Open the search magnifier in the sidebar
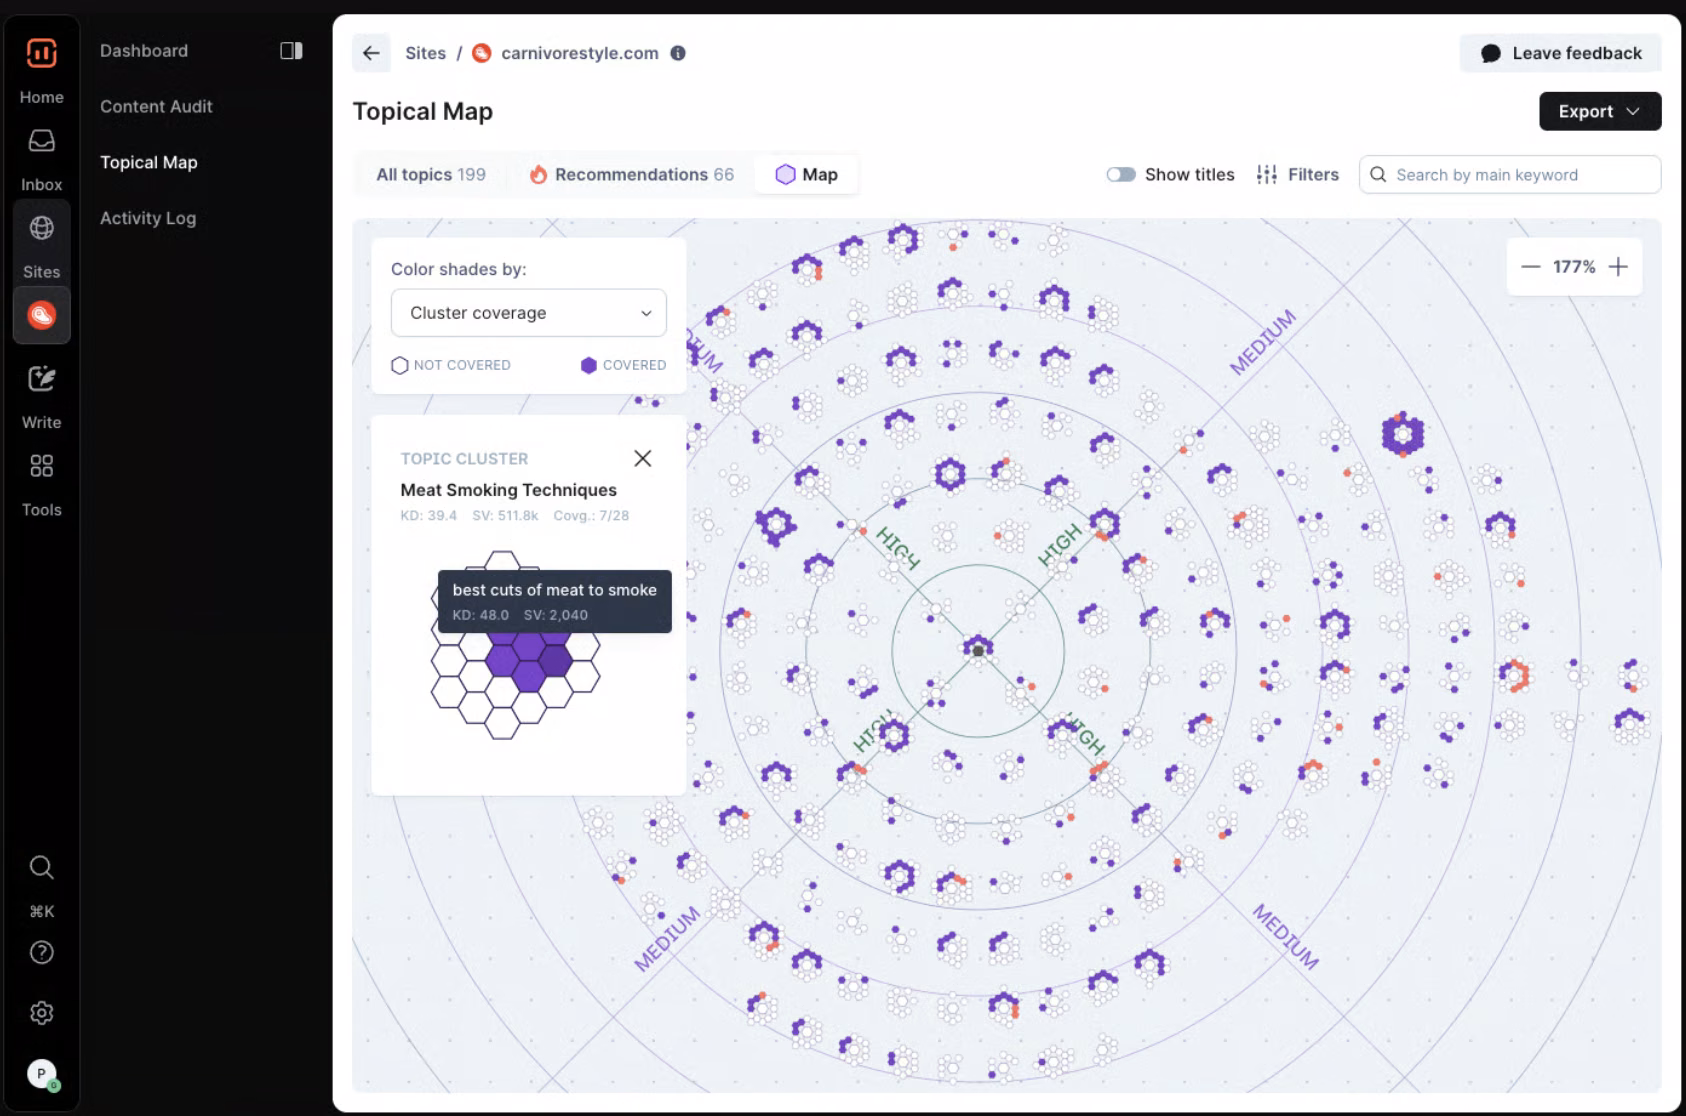This screenshot has width=1686, height=1116. pyautogui.click(x=41, y=867)
